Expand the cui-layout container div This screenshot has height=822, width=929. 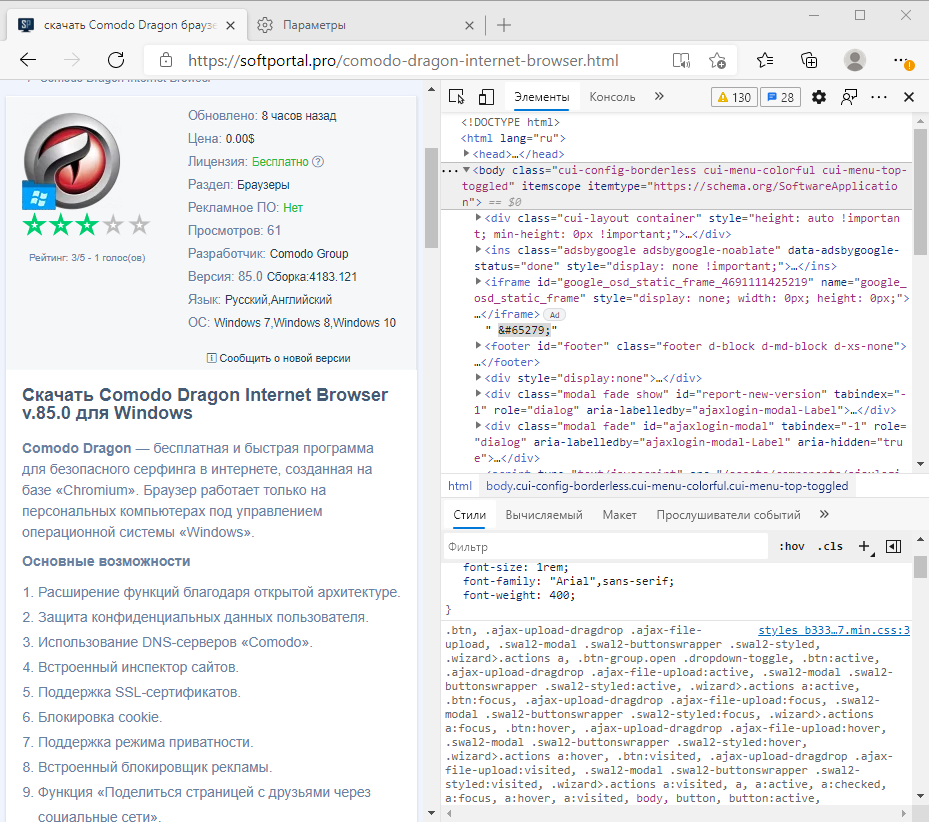pos(478,218)
